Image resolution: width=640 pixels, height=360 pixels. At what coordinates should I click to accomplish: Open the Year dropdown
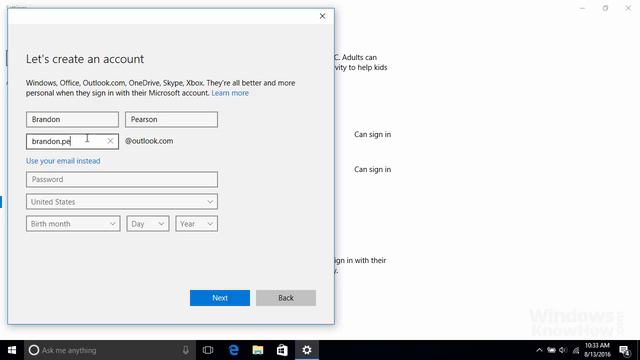point(196,224)
